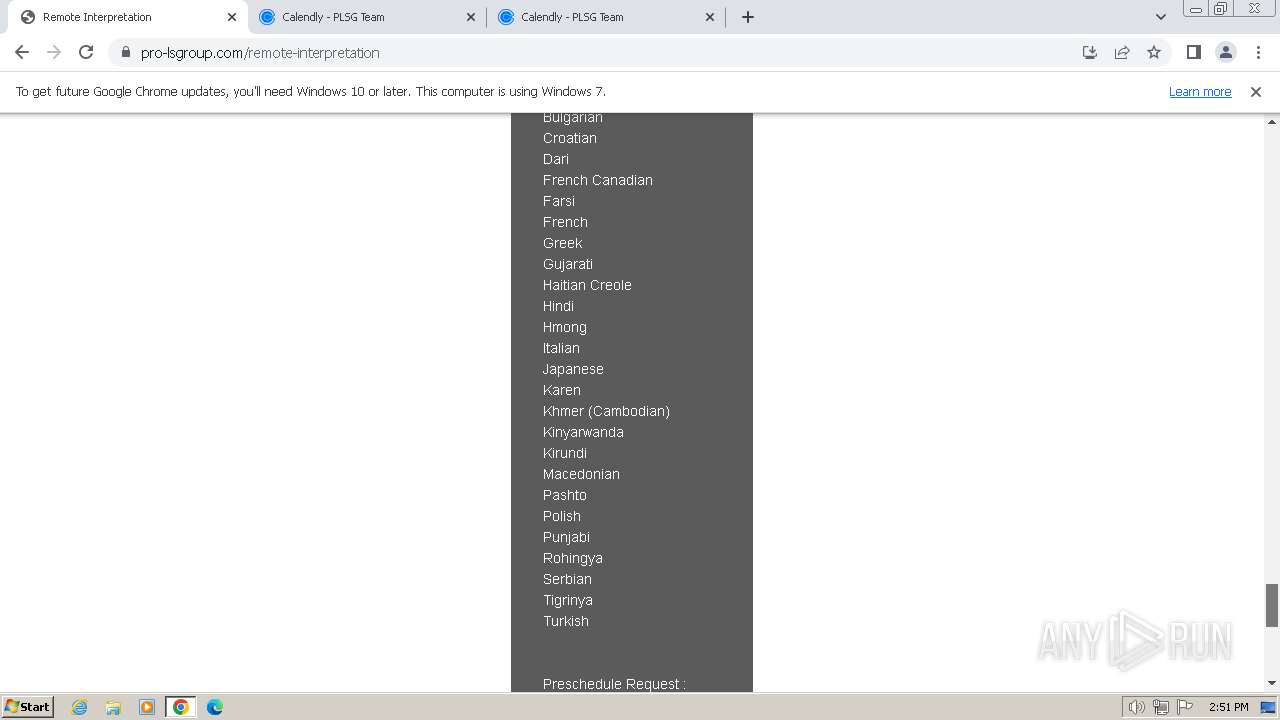This screenshot has width=1280, height=720.
Task: Select the Greek language entry
Action: [x=563, y=243]
